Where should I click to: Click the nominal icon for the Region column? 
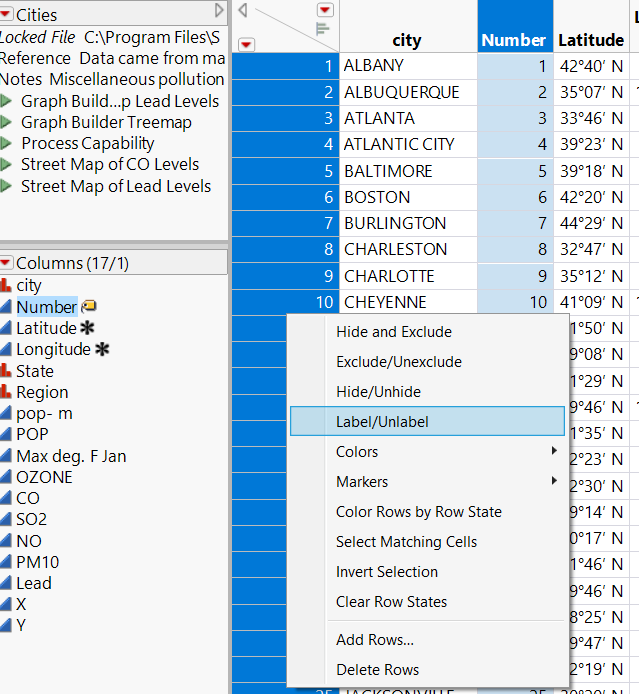coord(8,392)
